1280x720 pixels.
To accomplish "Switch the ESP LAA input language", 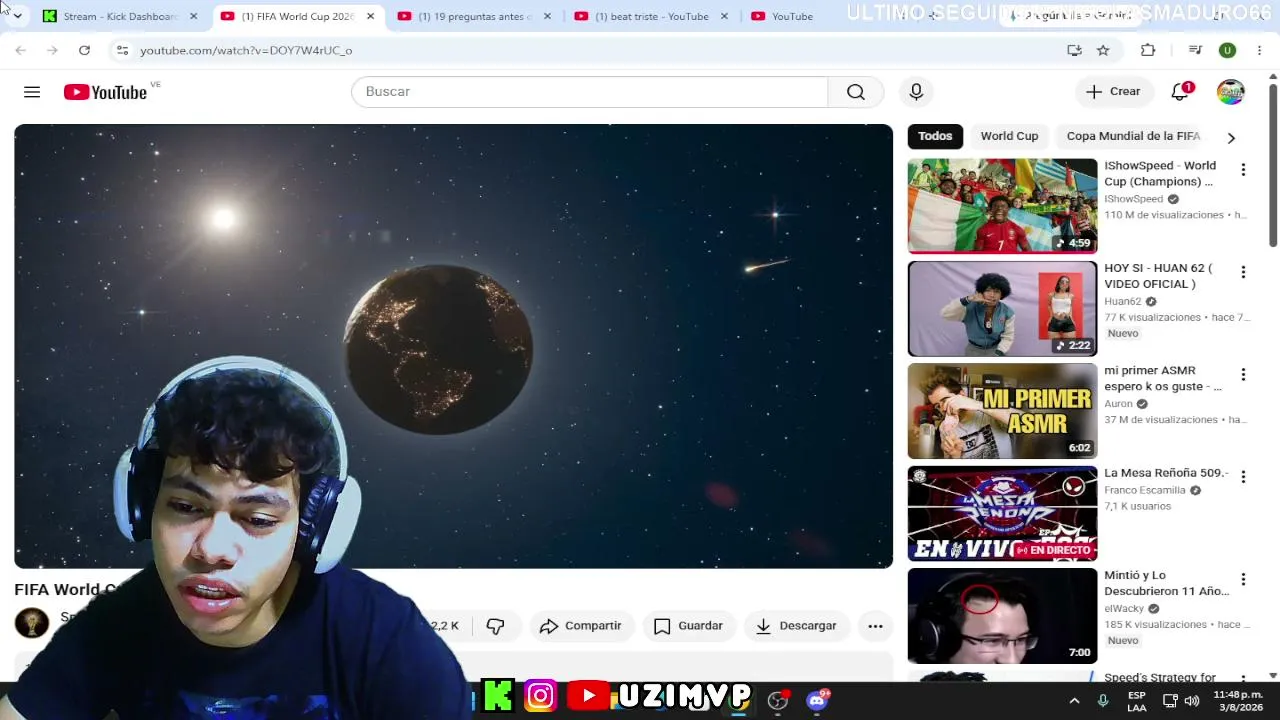I will coord(1137,701).
